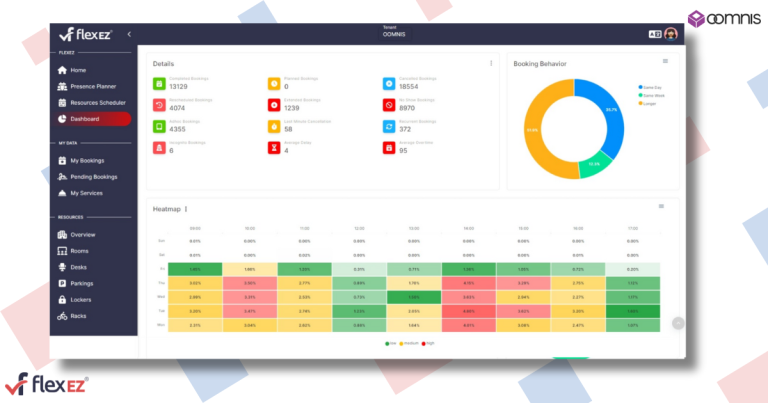Collapse the sidebar with the chevron arrow

[x=129, y=34]
